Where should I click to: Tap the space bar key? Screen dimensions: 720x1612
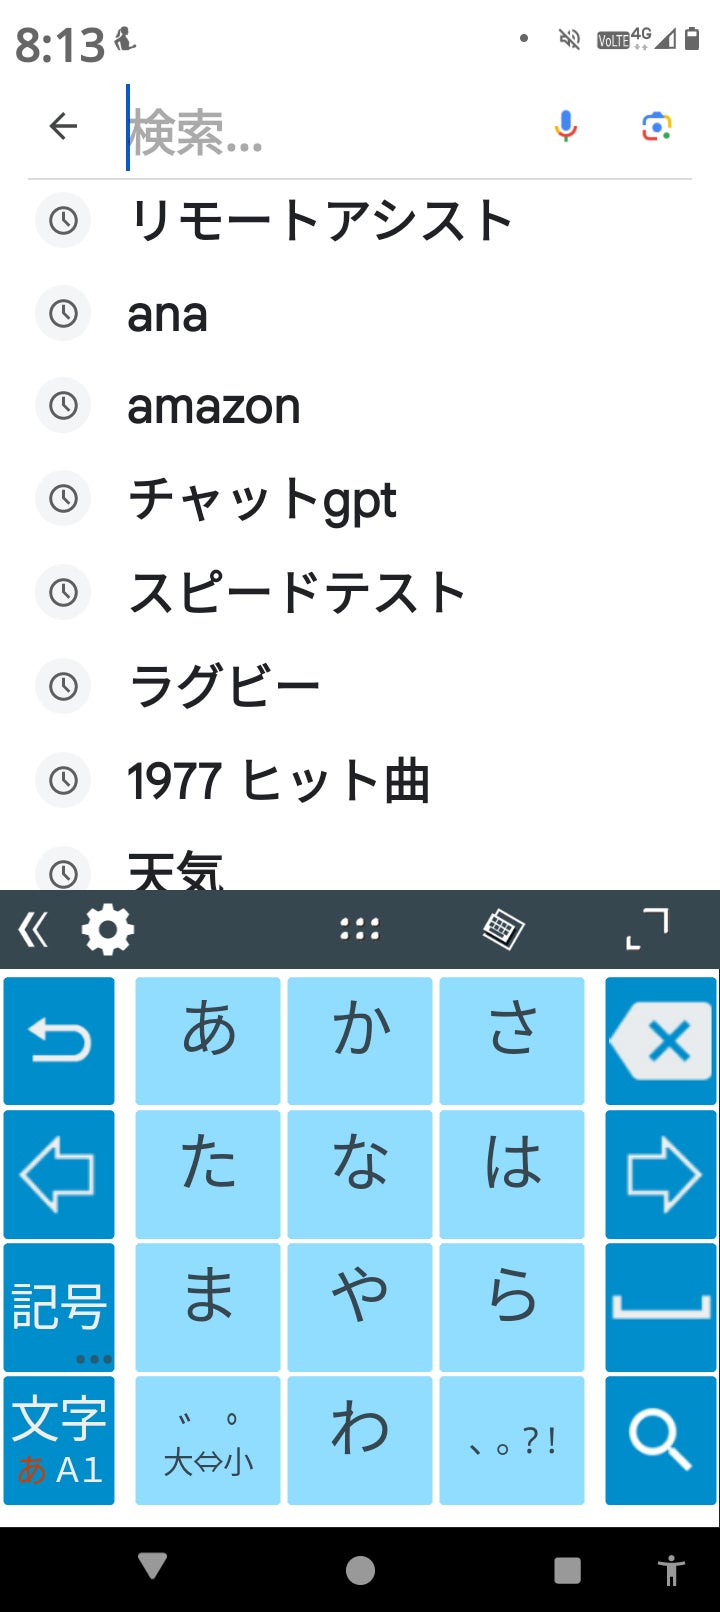coord(661,1307)
